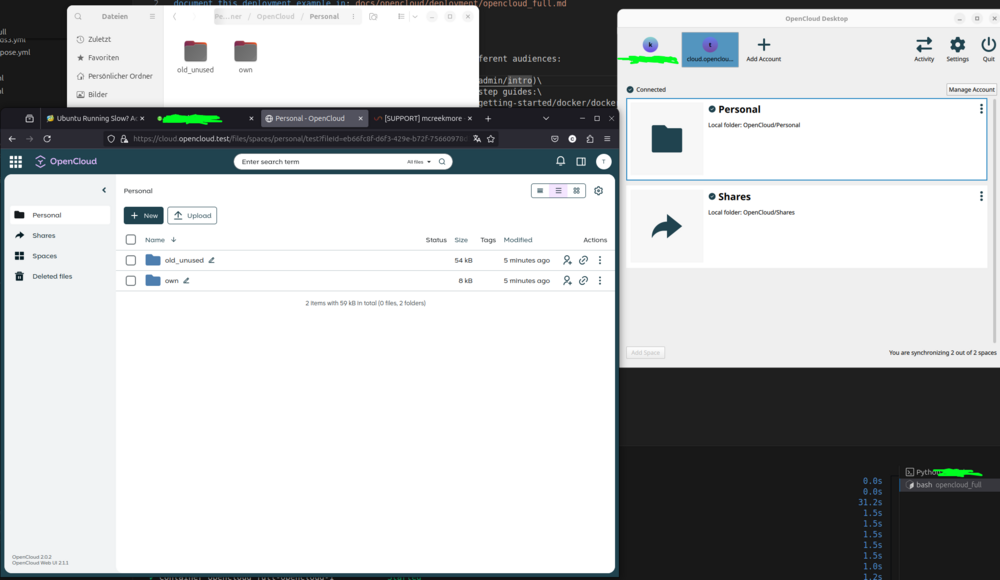Select the cloud.openclou... account tab
This screenshot has width=1000, height=580.
point(710,50)
